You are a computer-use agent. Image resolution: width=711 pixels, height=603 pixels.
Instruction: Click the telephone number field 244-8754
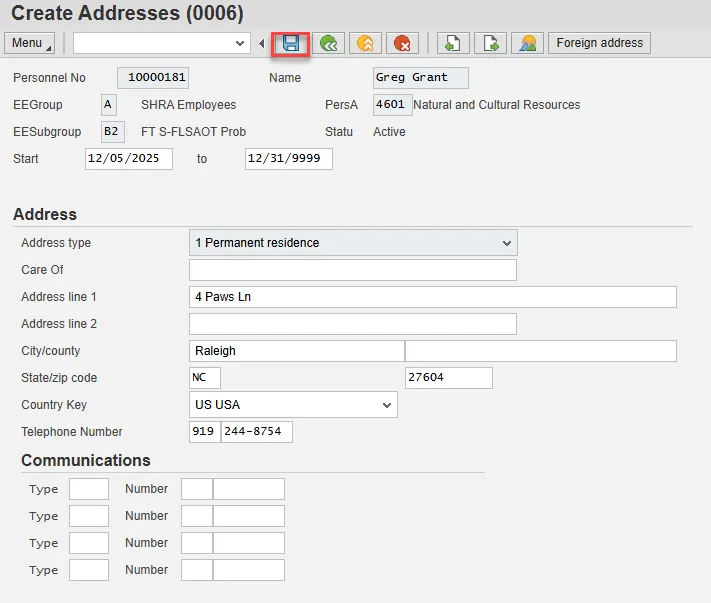coord(256,432)
